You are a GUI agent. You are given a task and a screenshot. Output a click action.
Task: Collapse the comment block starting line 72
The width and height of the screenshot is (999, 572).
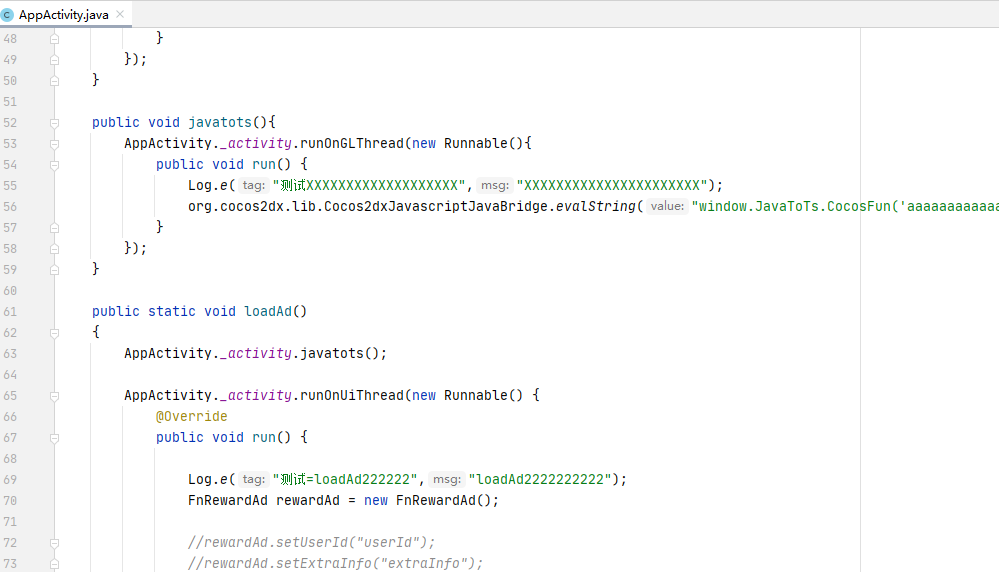55,542
